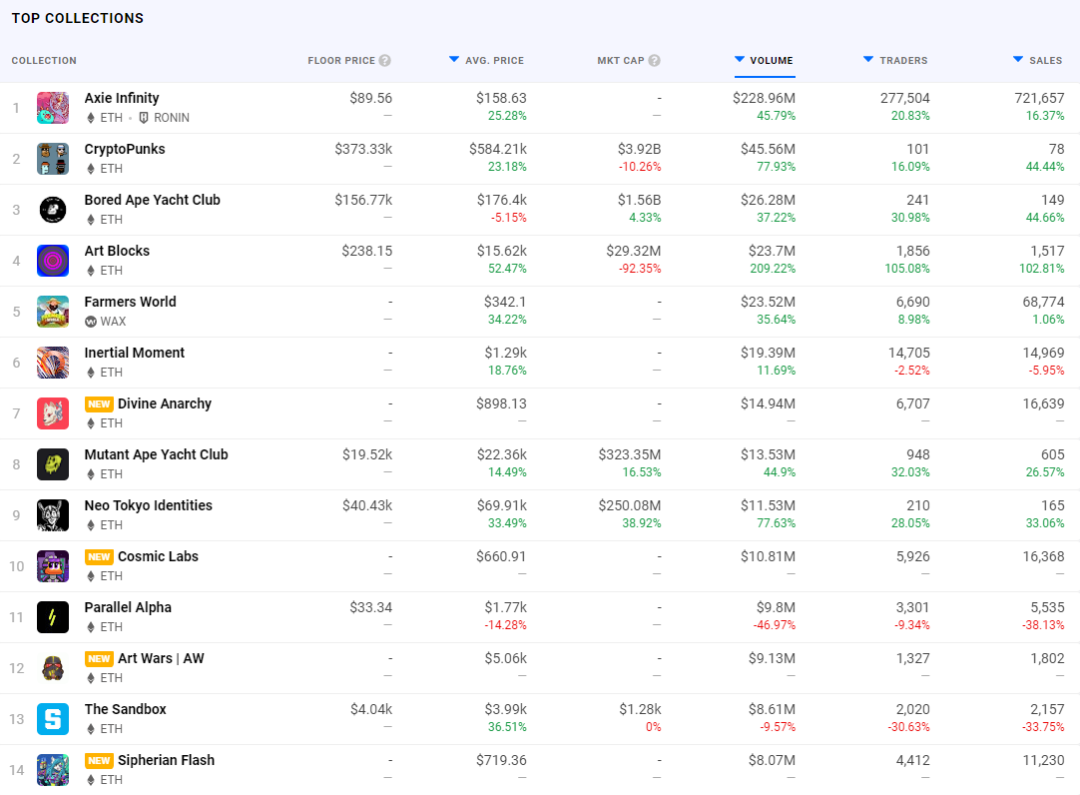Open the Art Blocks collection icon
The width and height of the screenshot is (1080, 795).
click(53, 261)
